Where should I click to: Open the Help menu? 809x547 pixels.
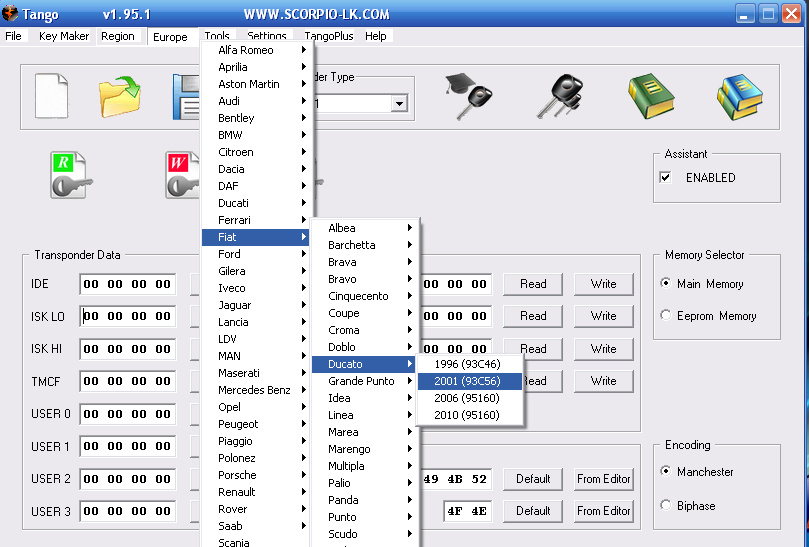pos(376,36)
